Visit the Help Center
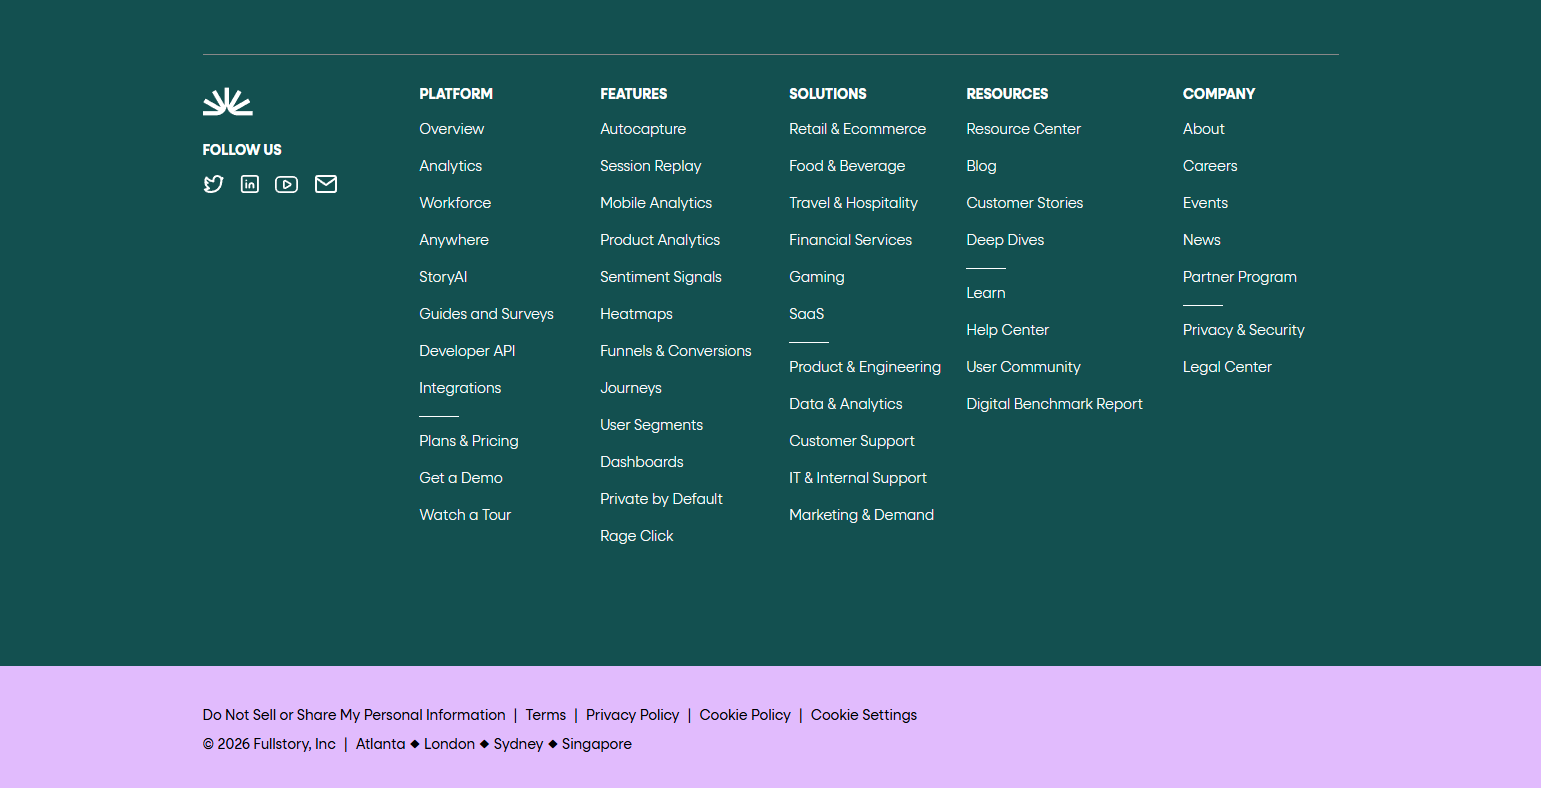This screenshot has height=788, width=1541. pyautogui.click(x=1007, y=330)
